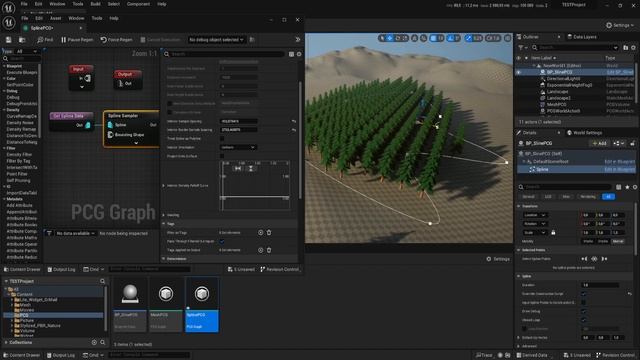Screen dimensions: 640x360
Task: Click the Input node in PCG graph
Action: click(x=81, y=77)
